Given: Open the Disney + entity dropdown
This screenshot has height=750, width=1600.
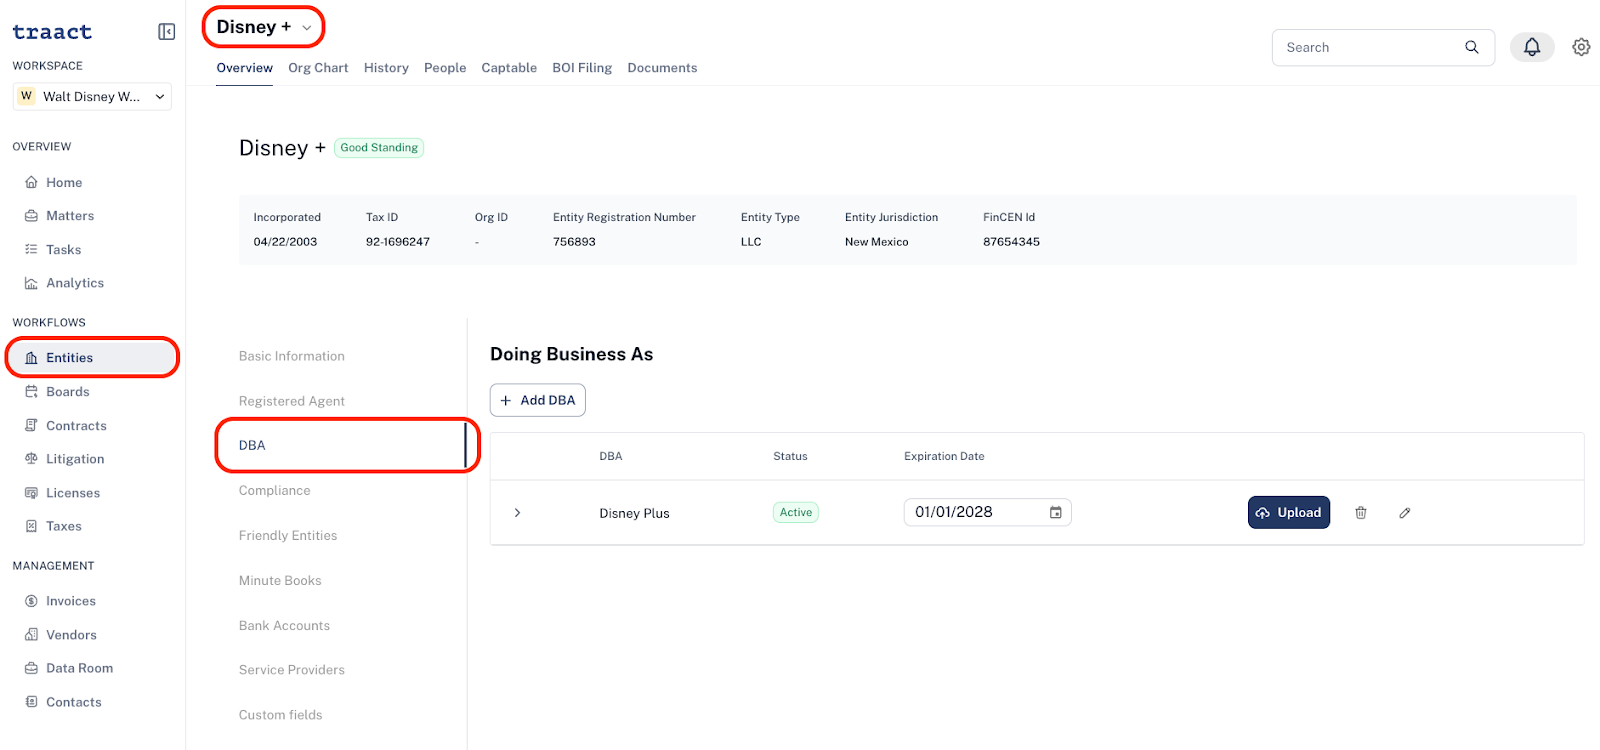Looking at the screenshot, I should (264, 27).
